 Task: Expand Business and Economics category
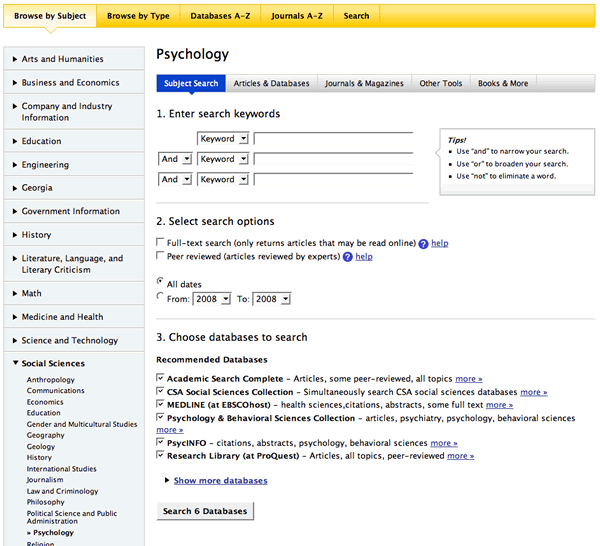click(74, 83)
